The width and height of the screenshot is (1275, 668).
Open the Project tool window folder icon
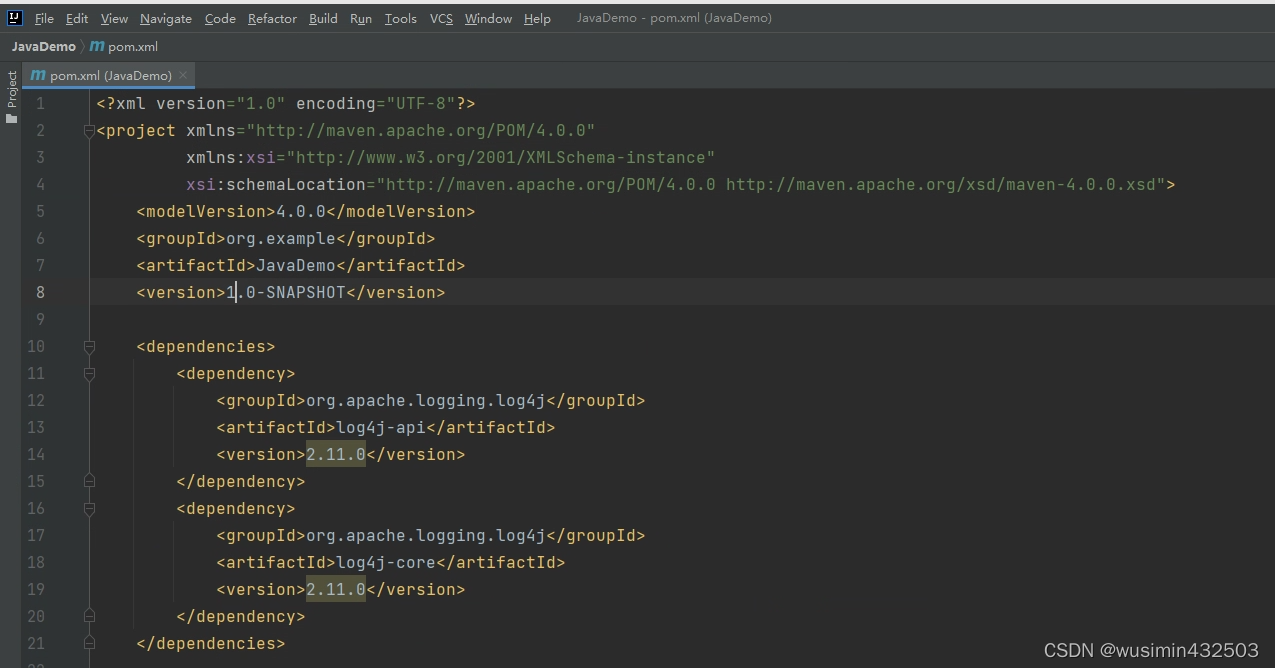(12, 118)
